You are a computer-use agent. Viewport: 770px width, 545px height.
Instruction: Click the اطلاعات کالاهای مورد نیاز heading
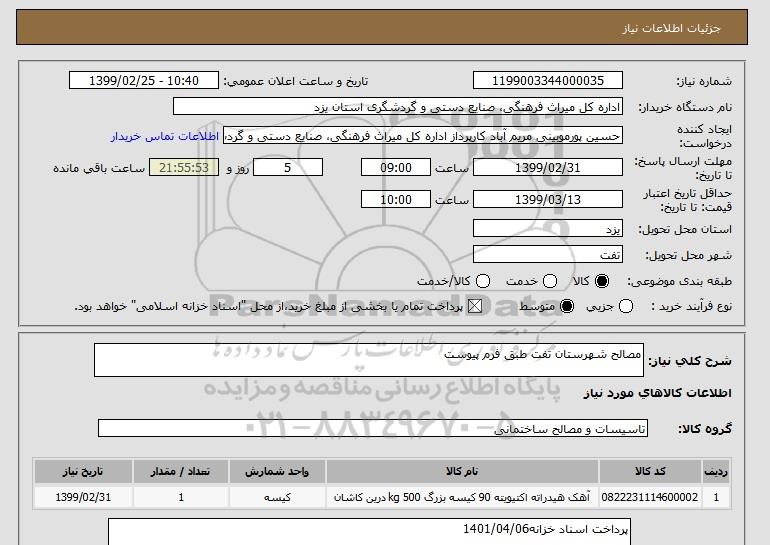pyautogui.click(x=658, y=393)
